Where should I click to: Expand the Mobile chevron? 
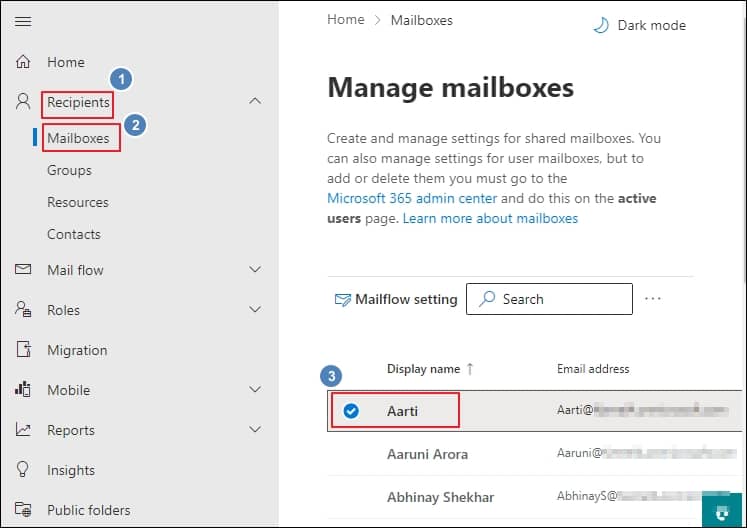tap(255, 389)
